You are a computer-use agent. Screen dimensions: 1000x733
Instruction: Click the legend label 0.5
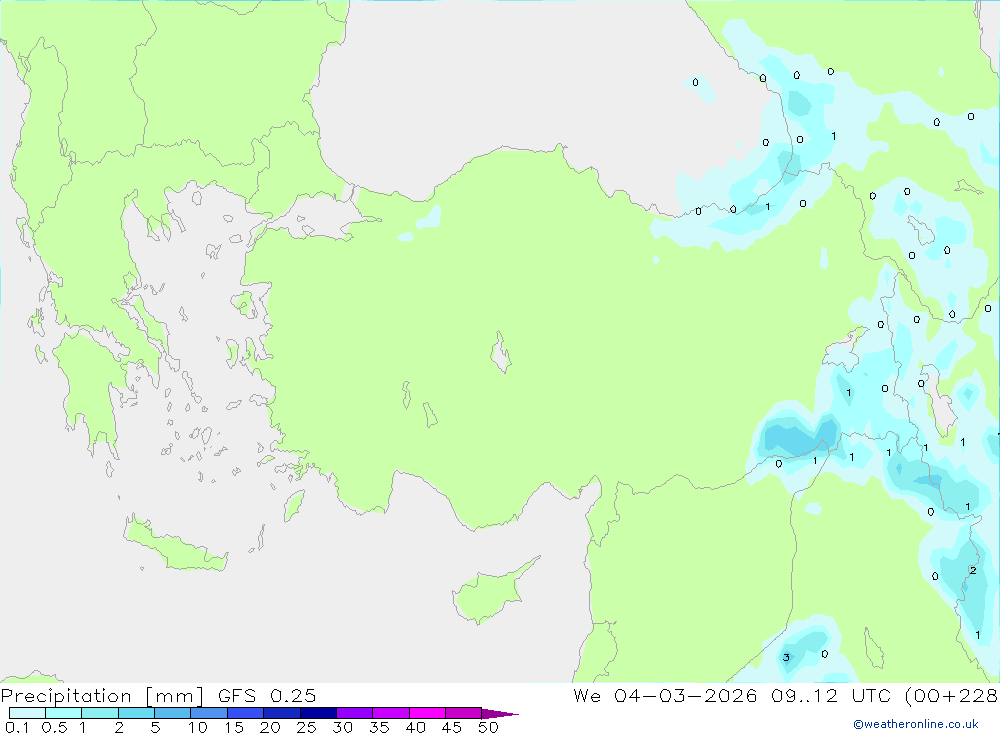pyautogui.click(x=54, y=727)
